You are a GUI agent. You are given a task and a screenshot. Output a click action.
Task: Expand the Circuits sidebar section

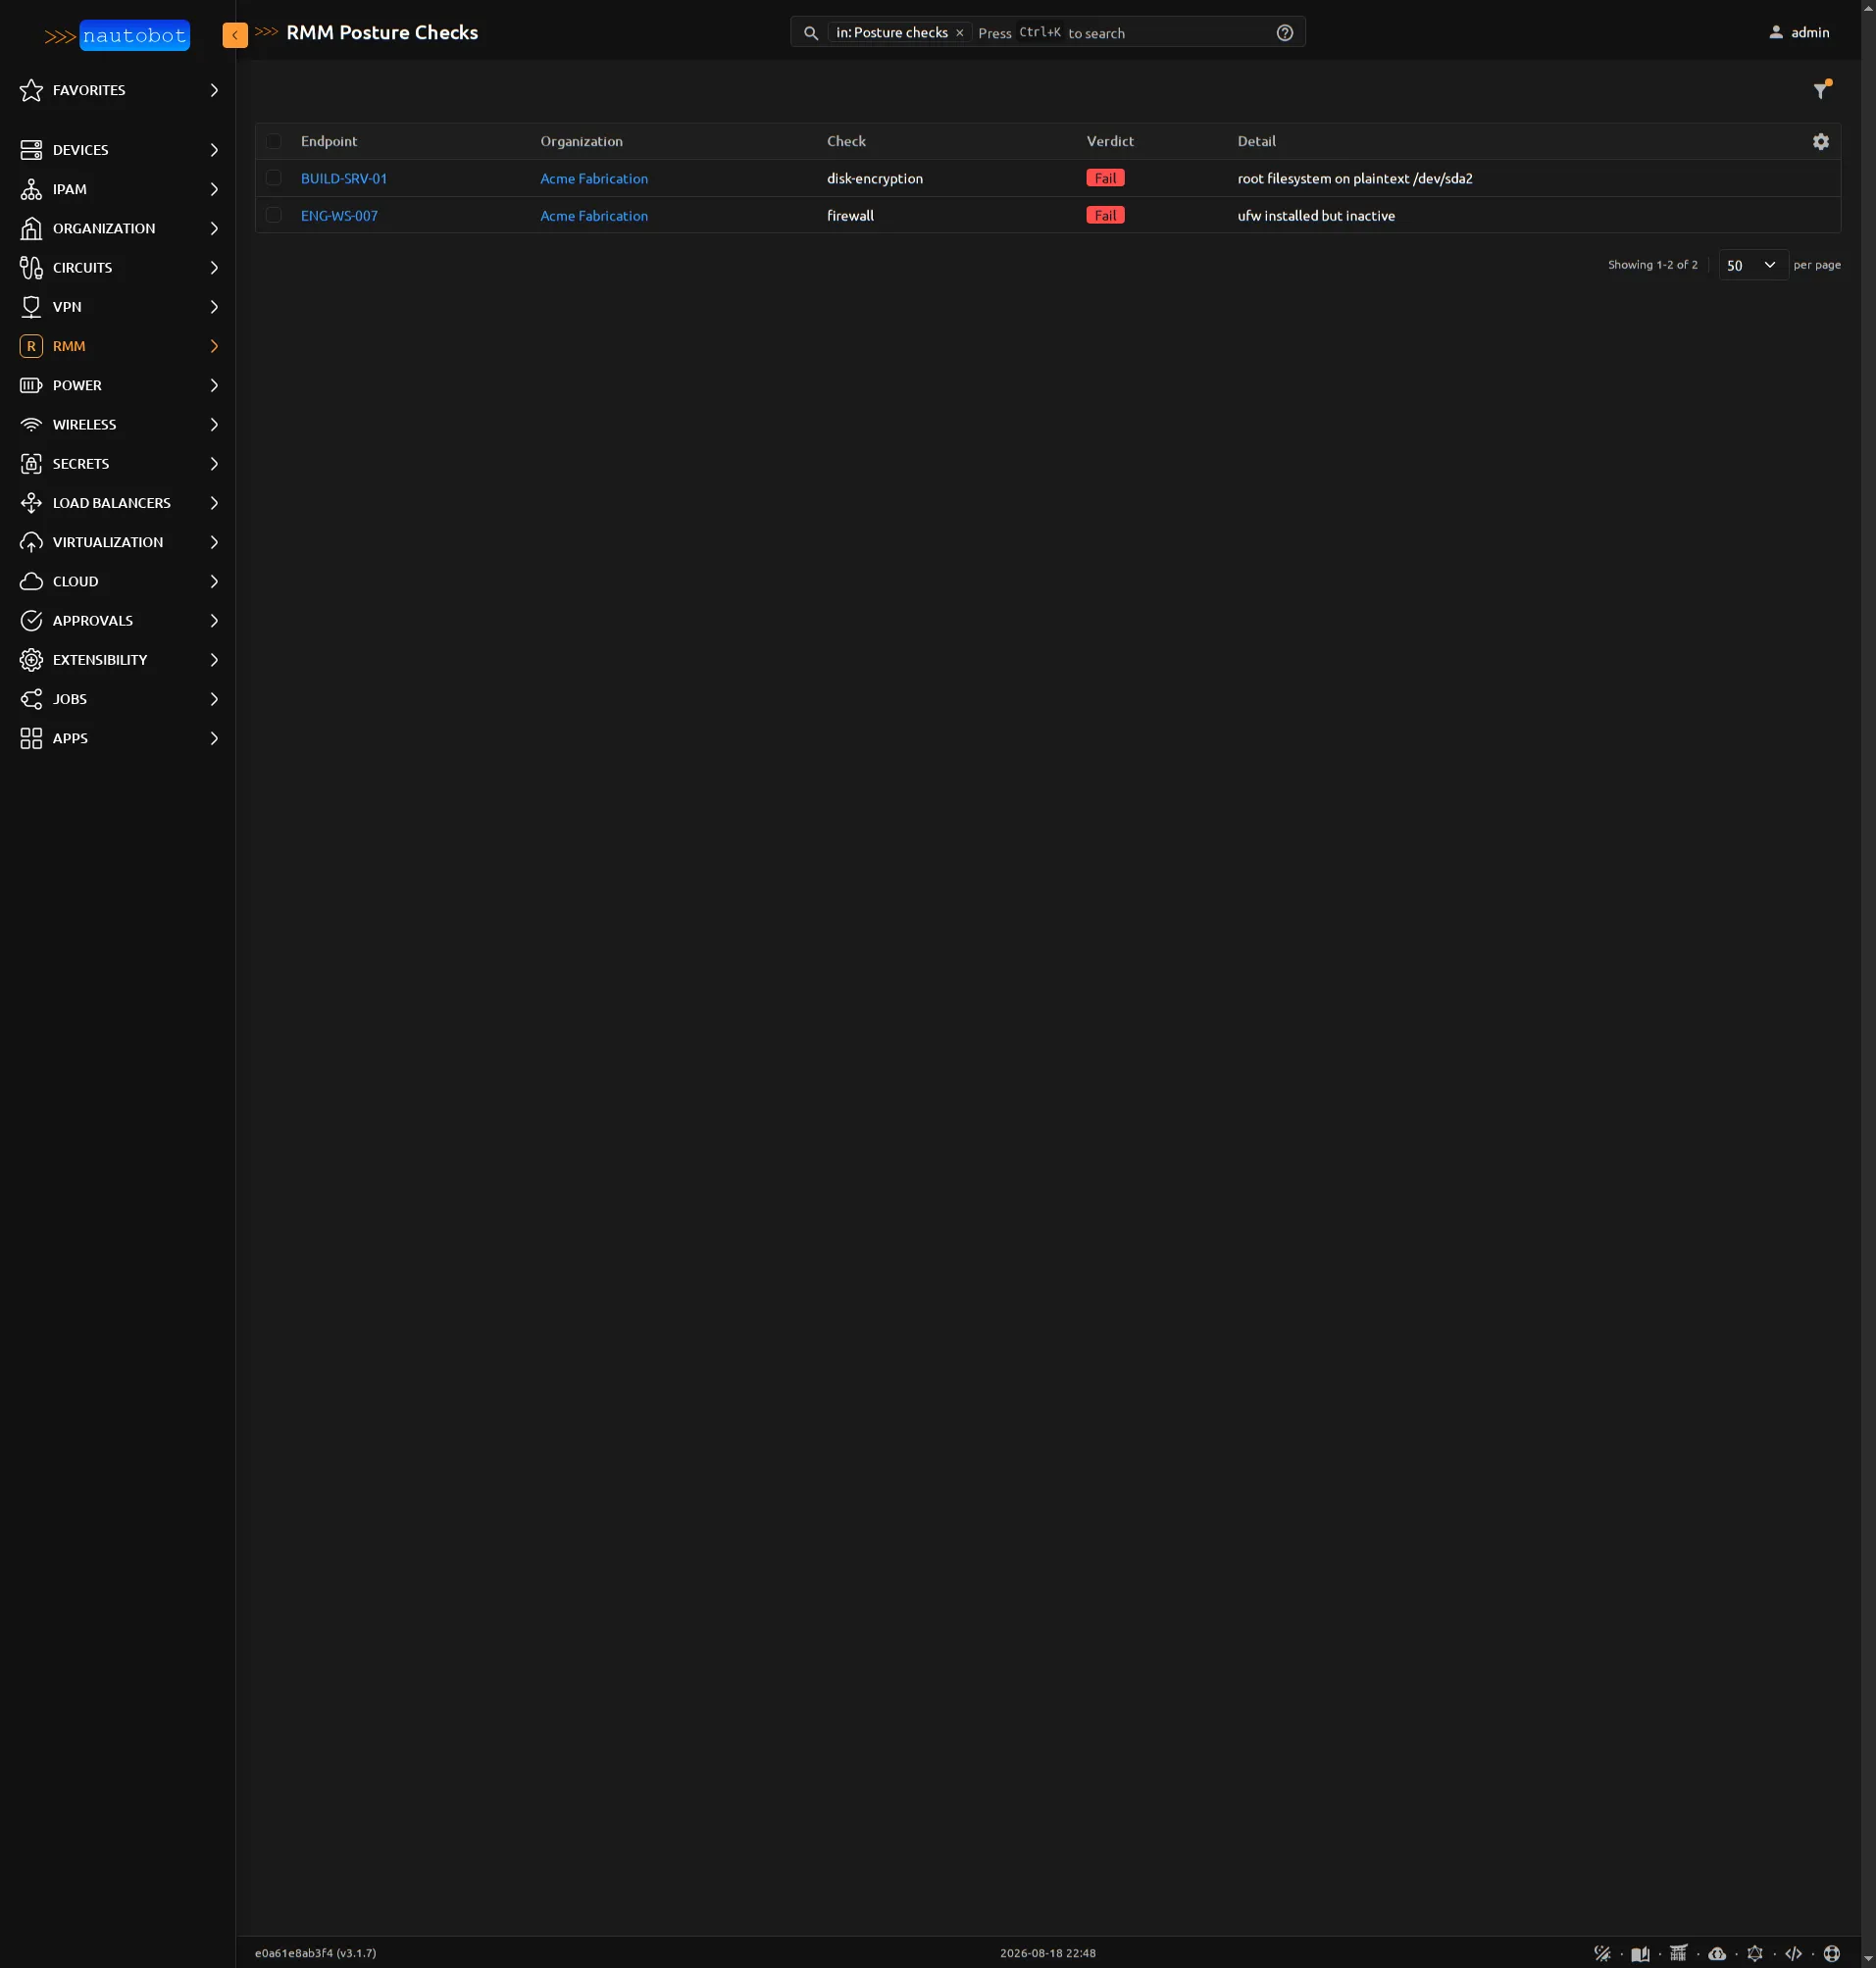pyautogui.click(x=118, y=267)
